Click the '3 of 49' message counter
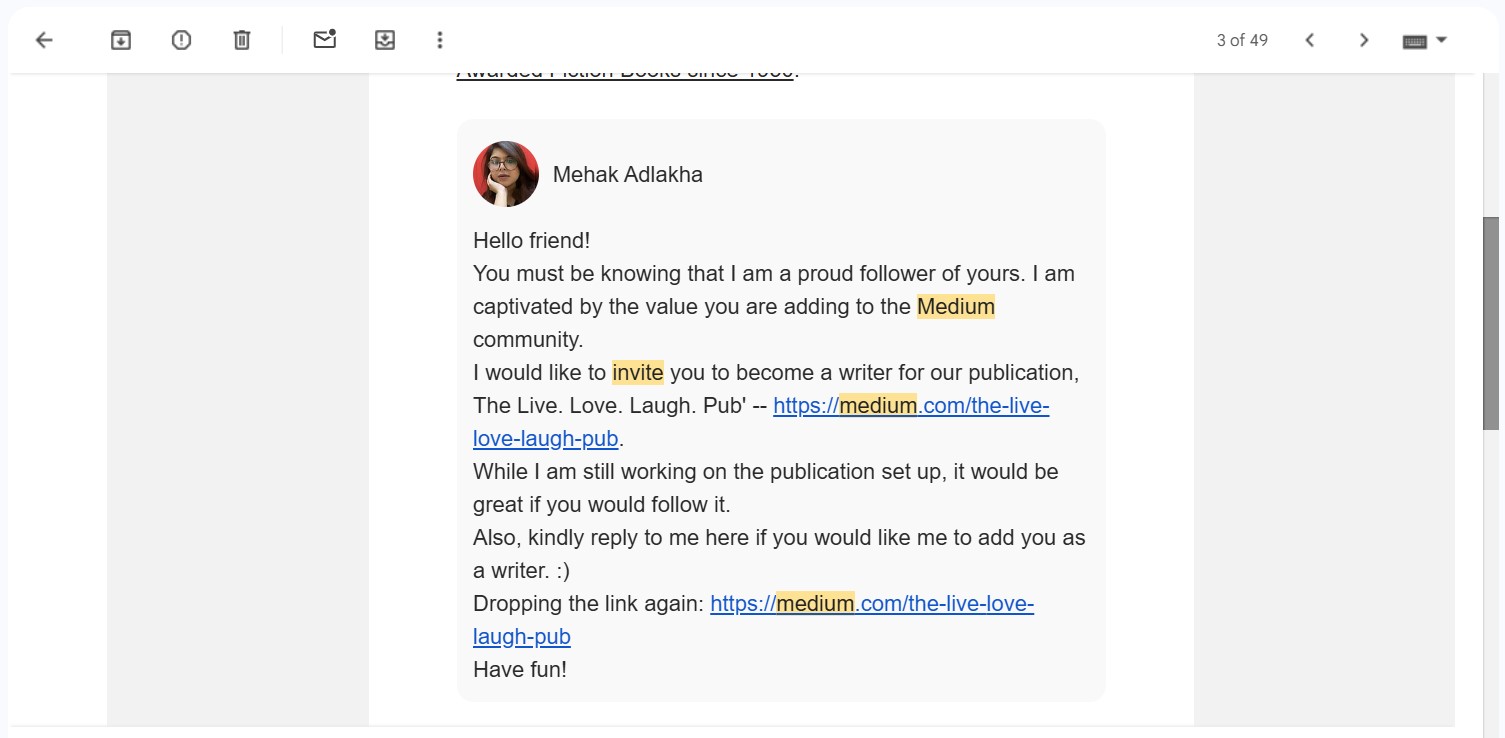 [x=1242, y=40]
